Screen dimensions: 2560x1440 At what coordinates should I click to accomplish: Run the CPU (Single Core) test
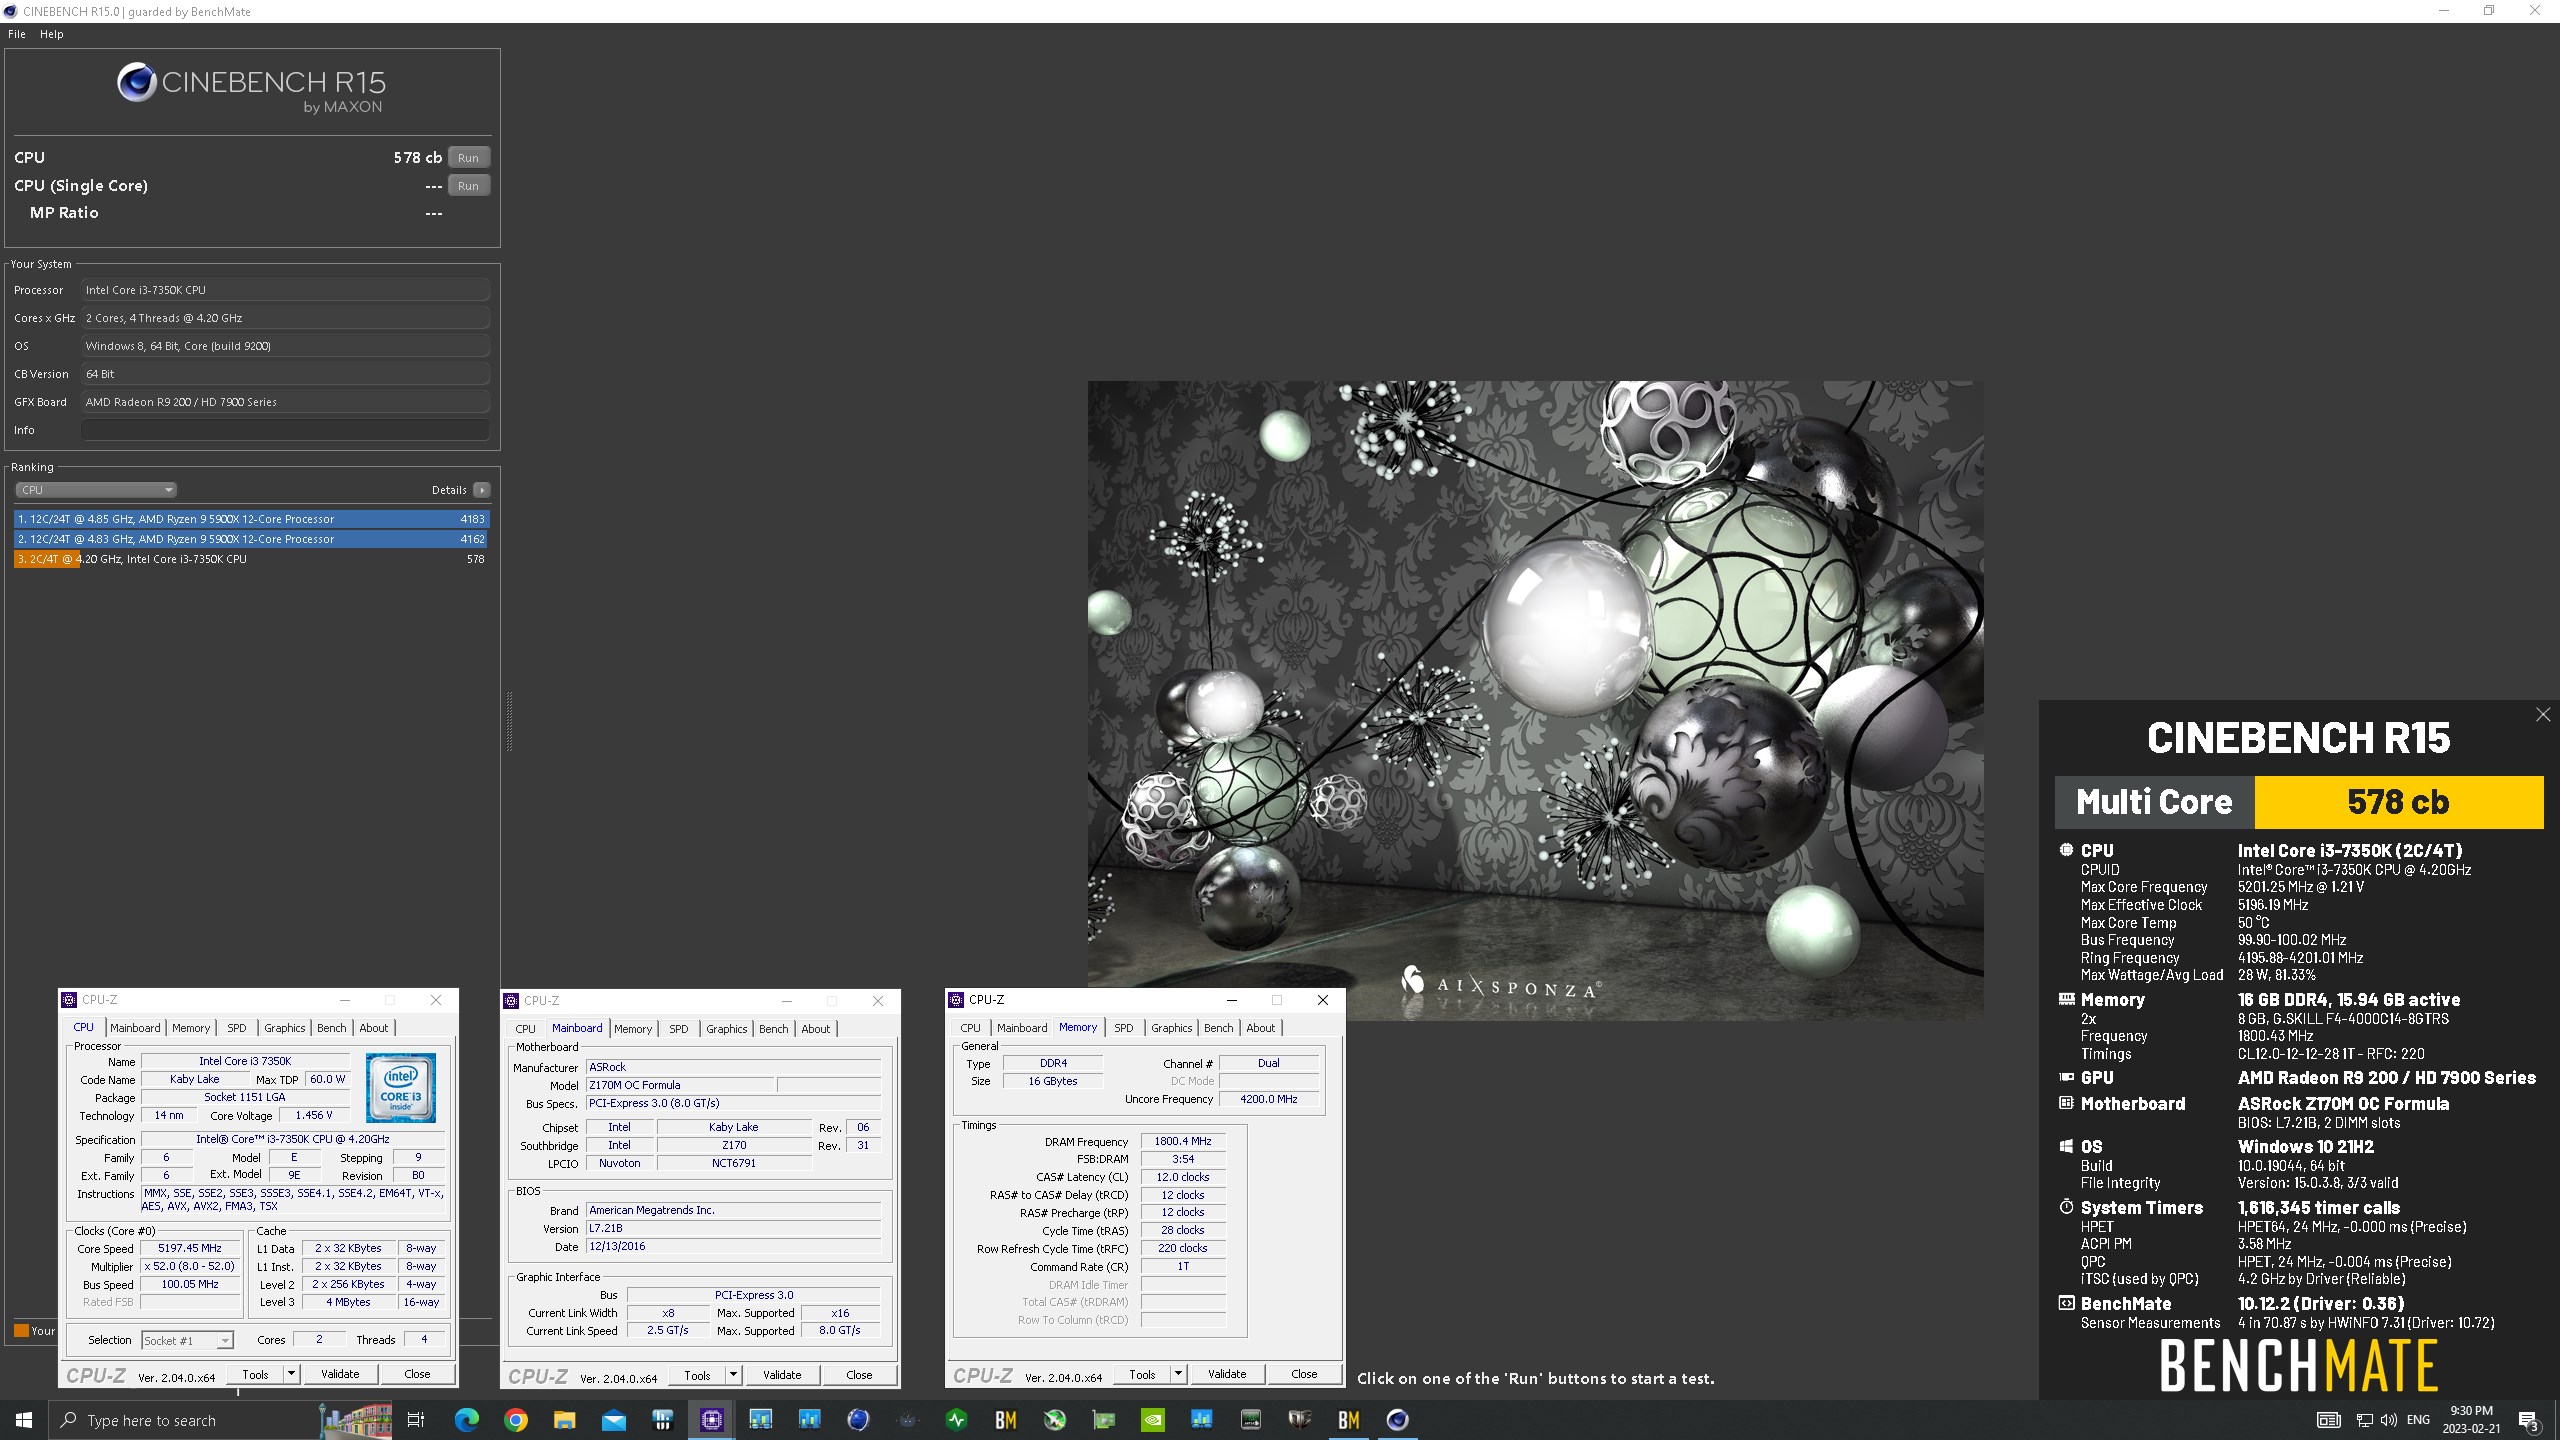coord(468,186)
